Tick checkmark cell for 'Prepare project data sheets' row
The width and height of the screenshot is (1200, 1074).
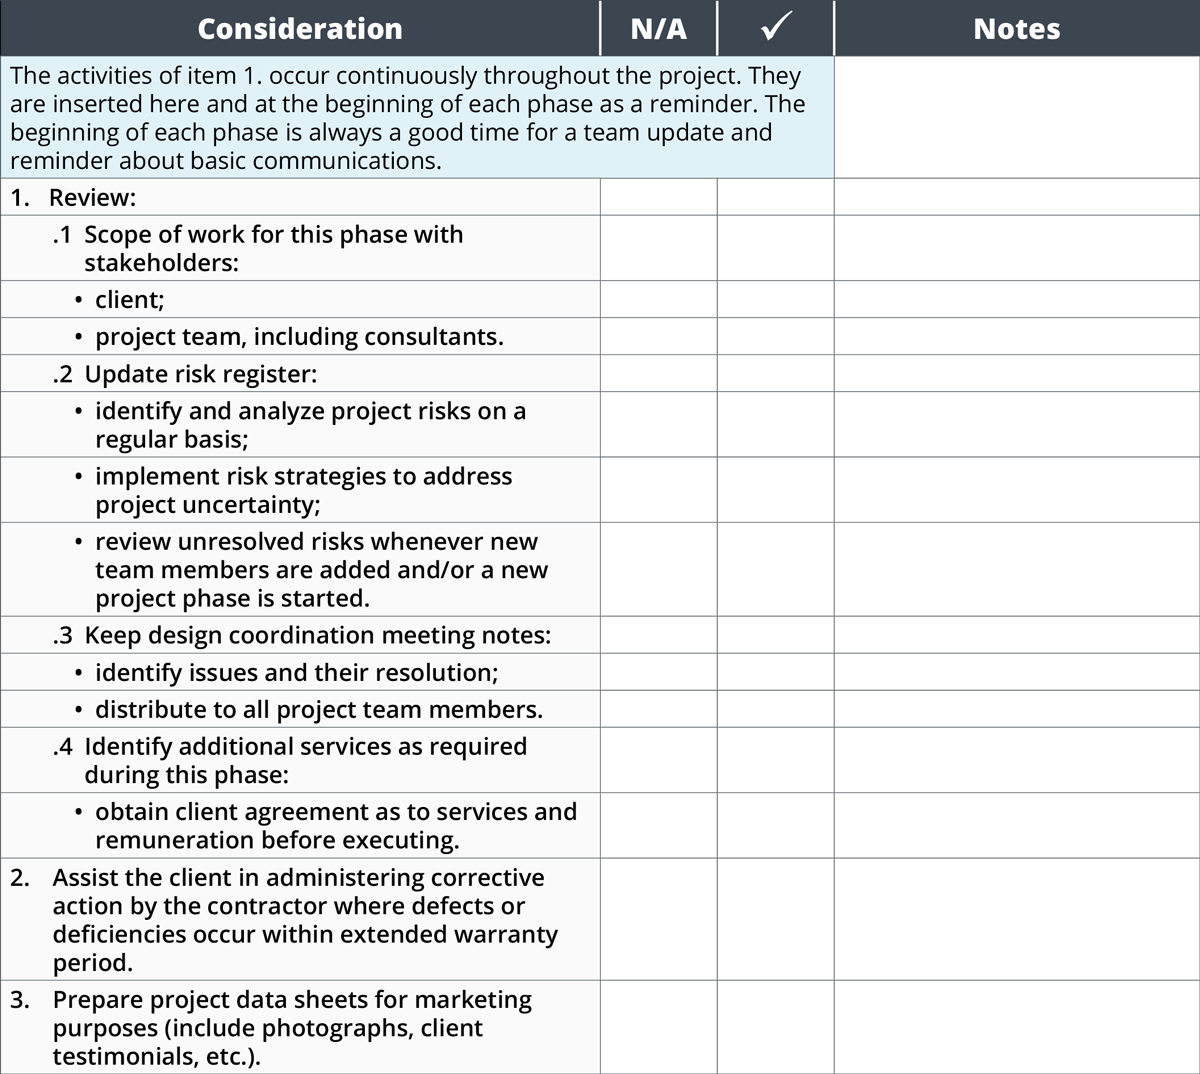[776, 1027]
